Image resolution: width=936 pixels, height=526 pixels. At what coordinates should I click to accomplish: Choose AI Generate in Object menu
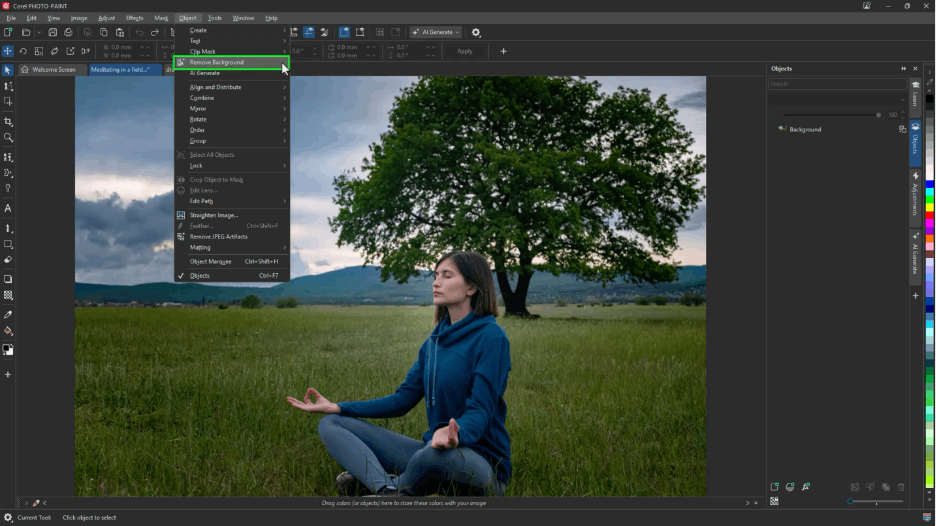pos(232,73)
